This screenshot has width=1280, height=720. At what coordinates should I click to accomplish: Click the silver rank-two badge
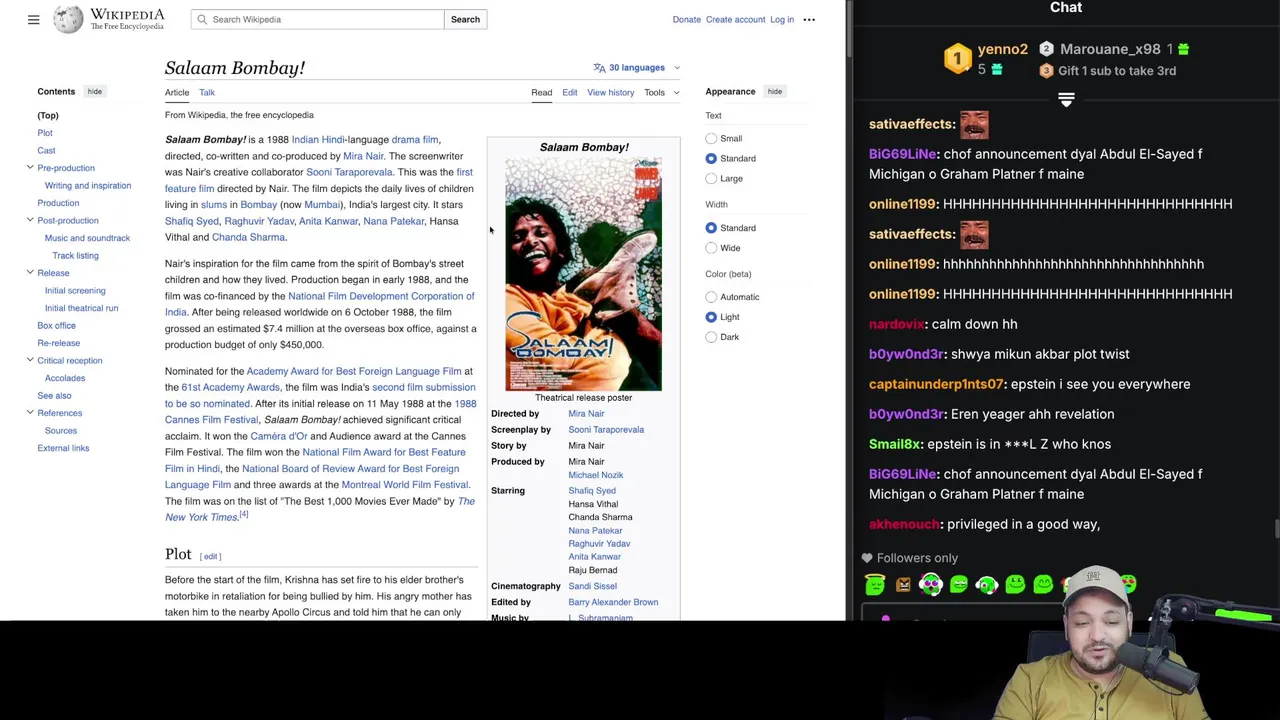(x=1046, y=49)
